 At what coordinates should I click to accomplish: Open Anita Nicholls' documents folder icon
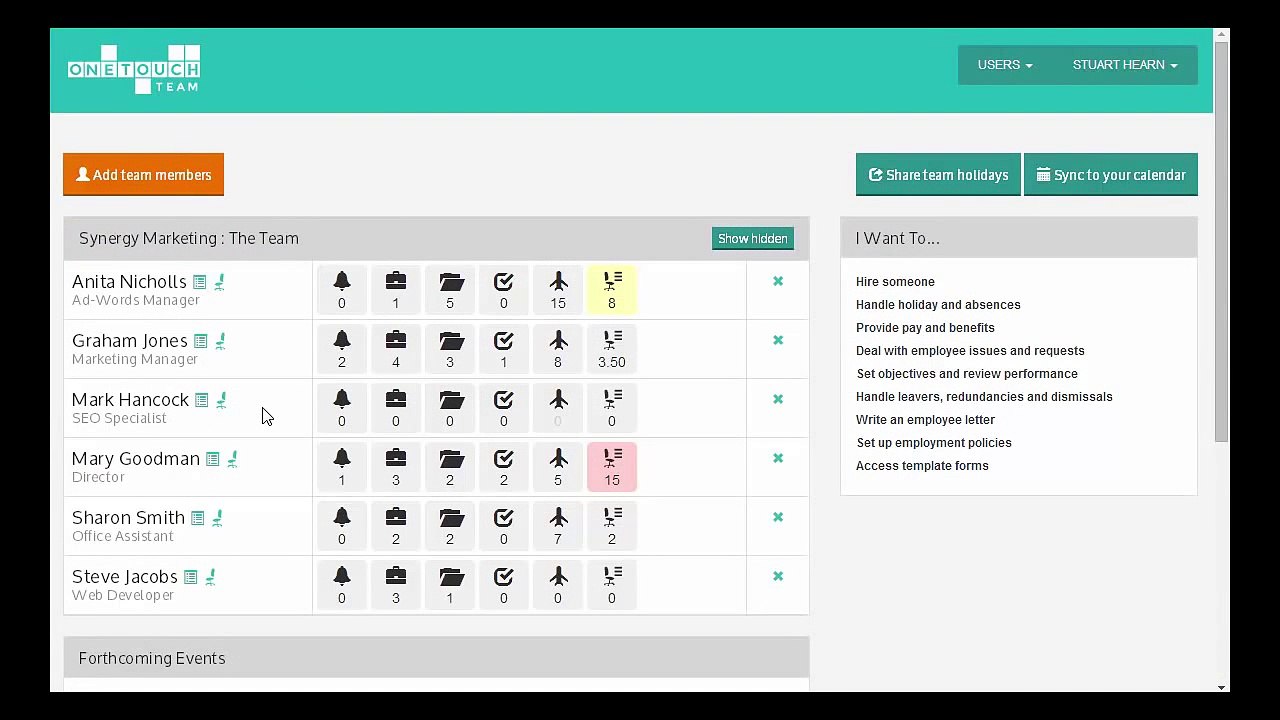tap(450, 290)
